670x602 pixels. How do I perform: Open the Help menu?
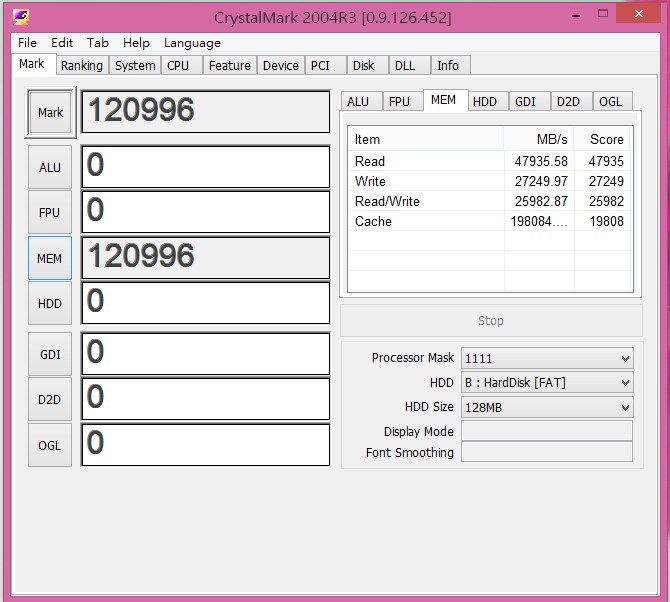[x=136, y=43]
